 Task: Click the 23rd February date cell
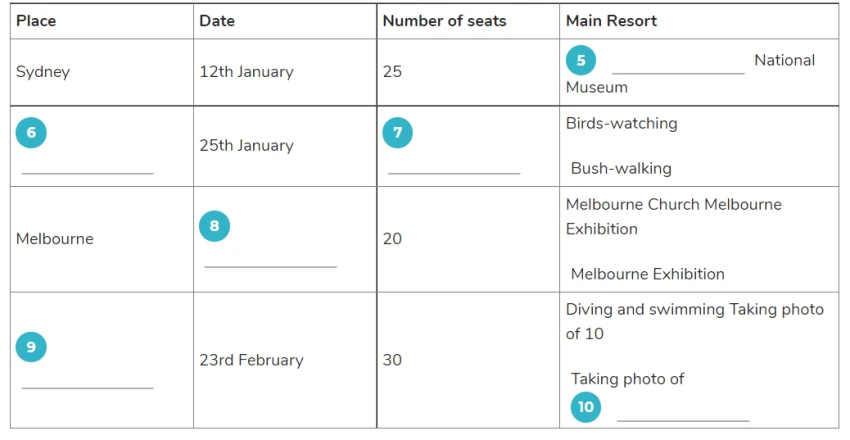pos(251,360)
